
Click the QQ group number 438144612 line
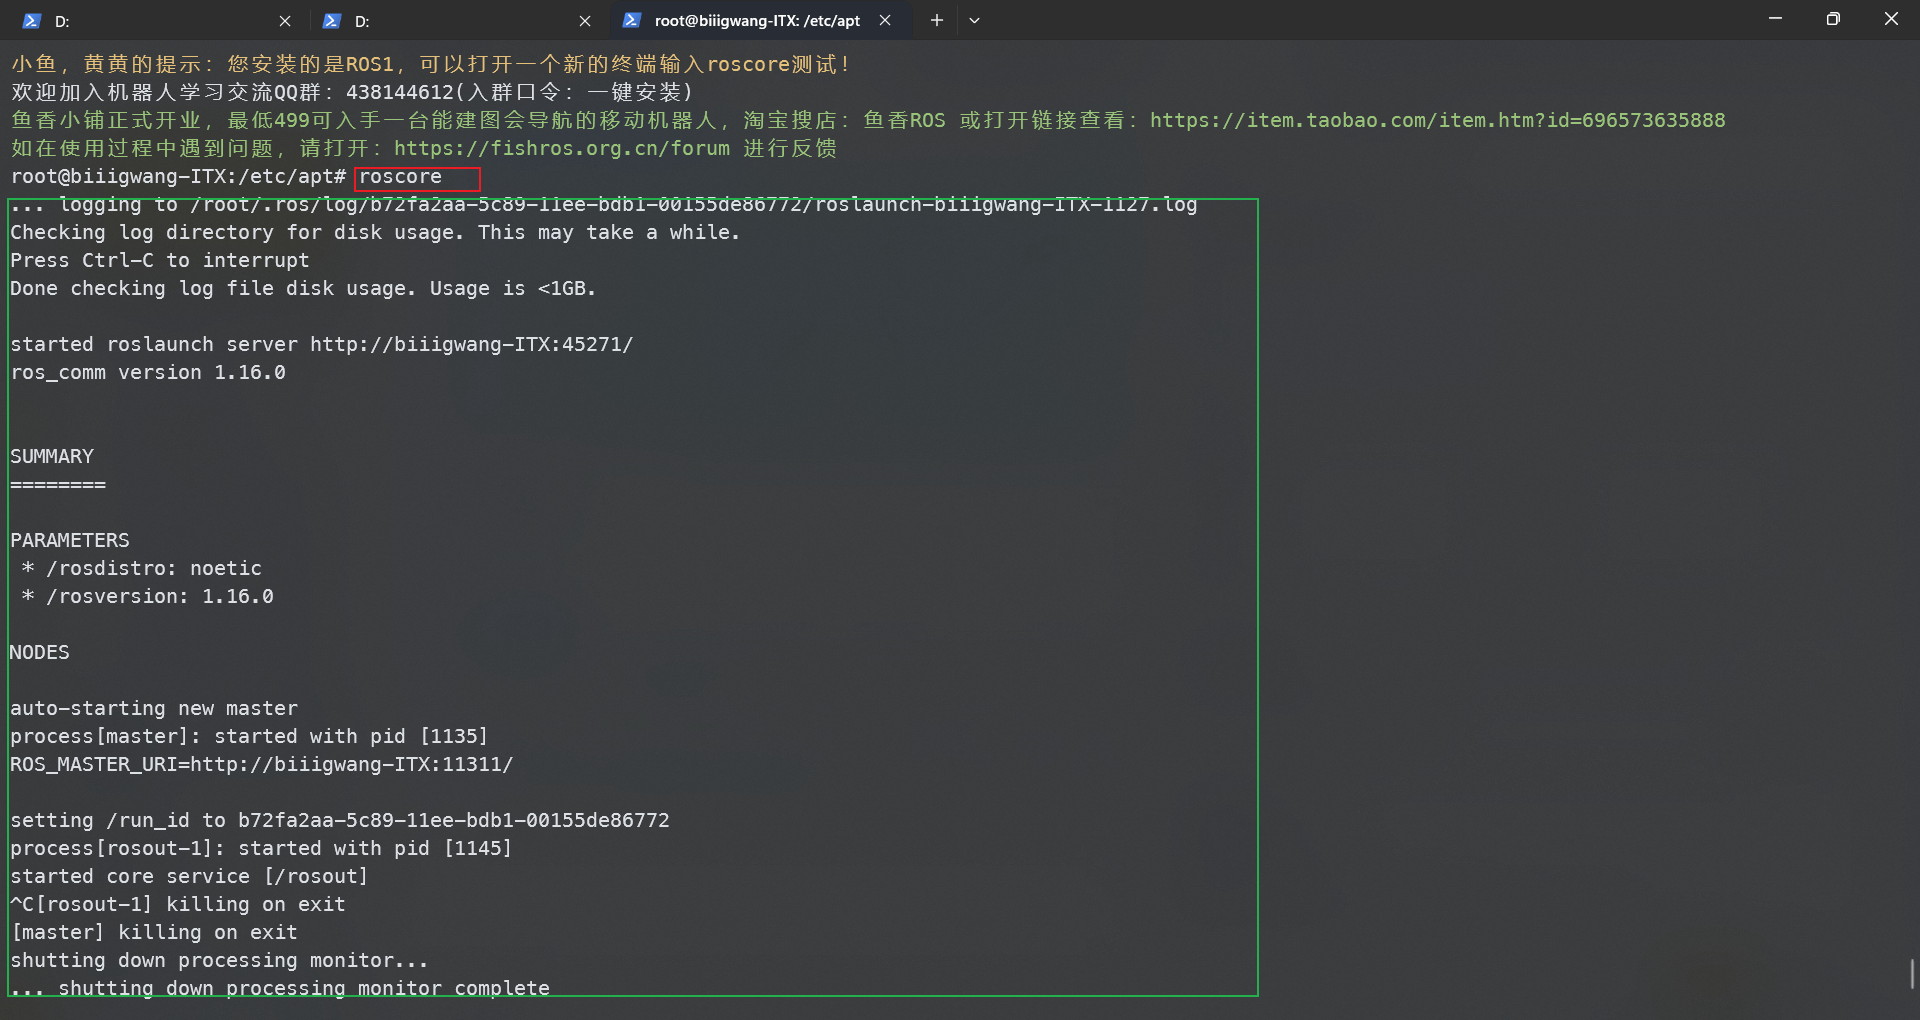coord(352,92)
